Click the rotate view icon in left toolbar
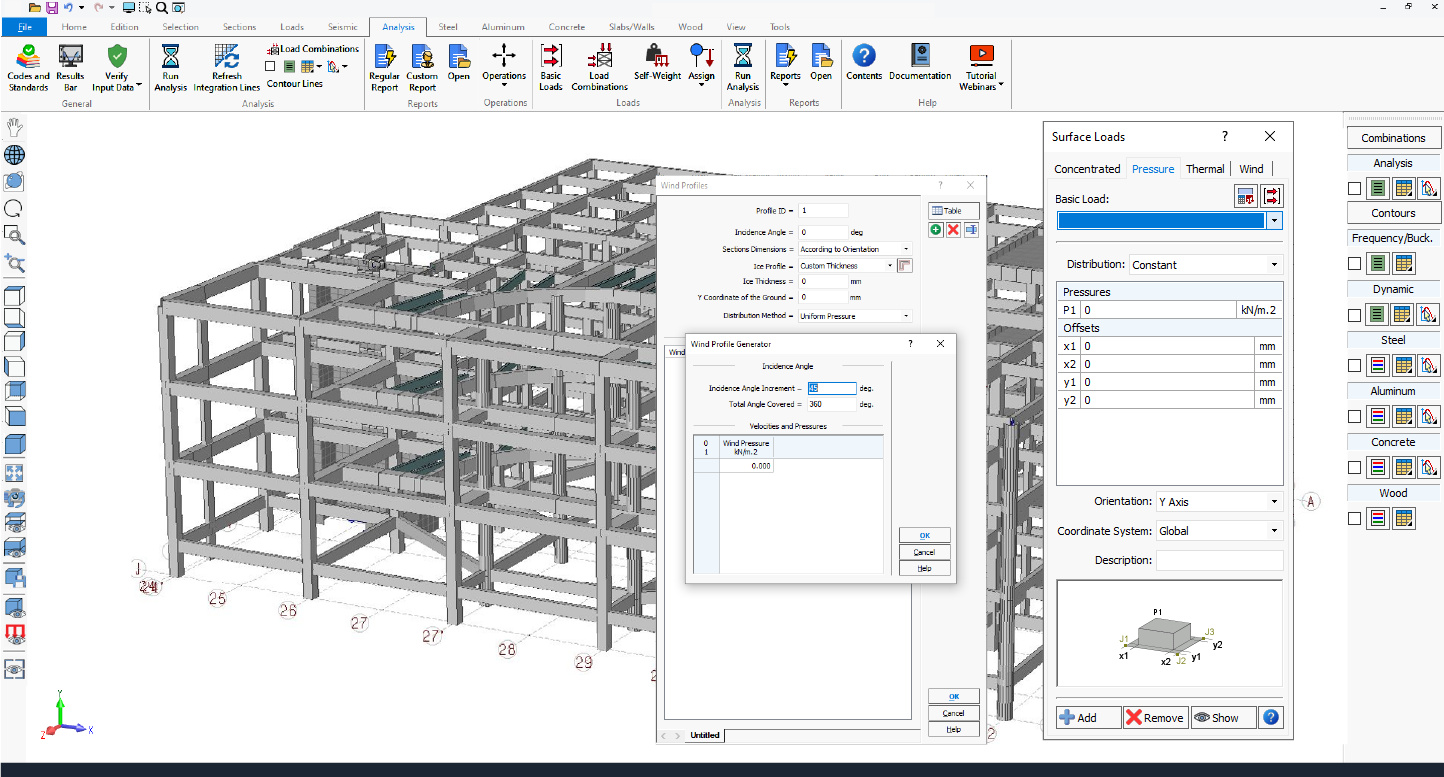1444x777 pixels. pyautogui.click(x=15, y=209)
